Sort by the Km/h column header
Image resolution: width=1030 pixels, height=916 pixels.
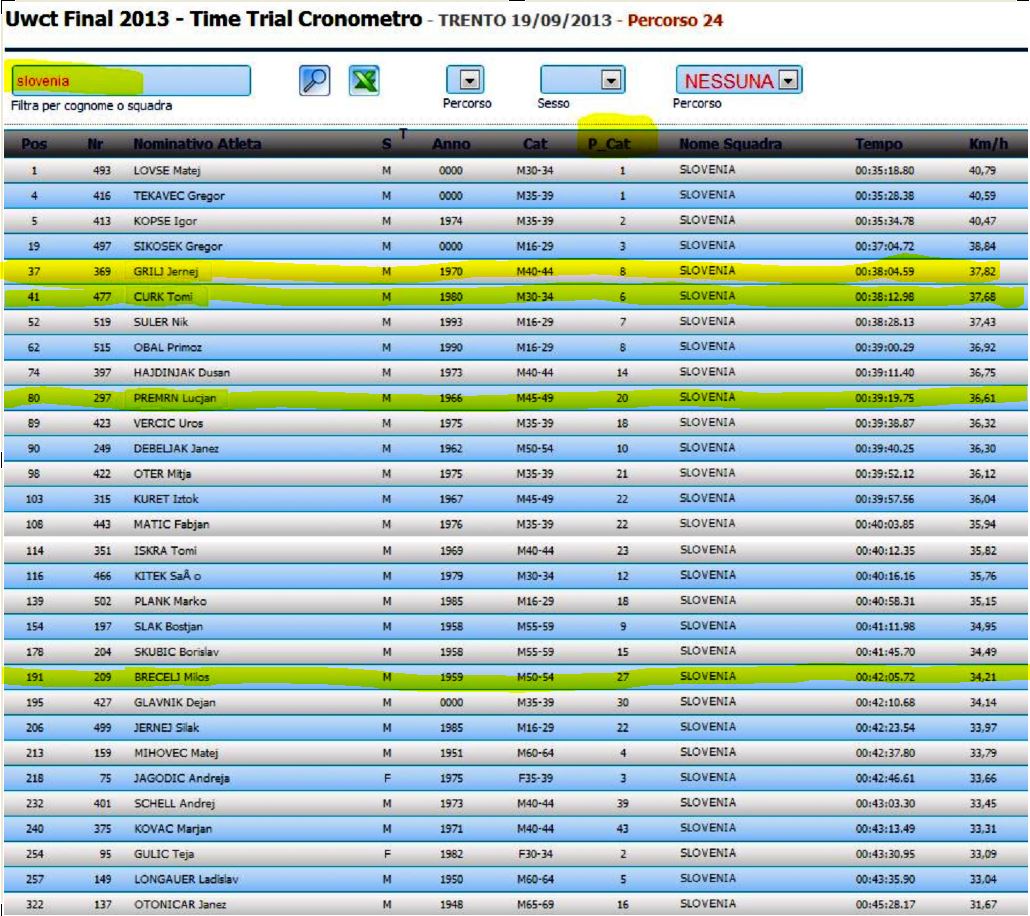[988, 144]
